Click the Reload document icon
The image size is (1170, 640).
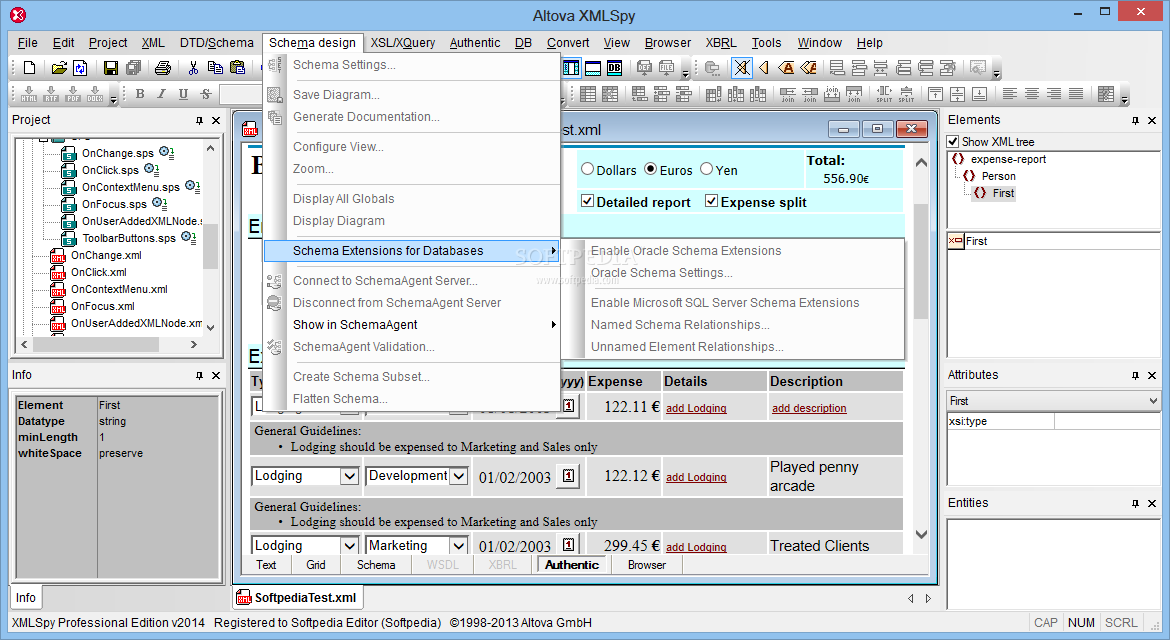(x=80, y=68)
